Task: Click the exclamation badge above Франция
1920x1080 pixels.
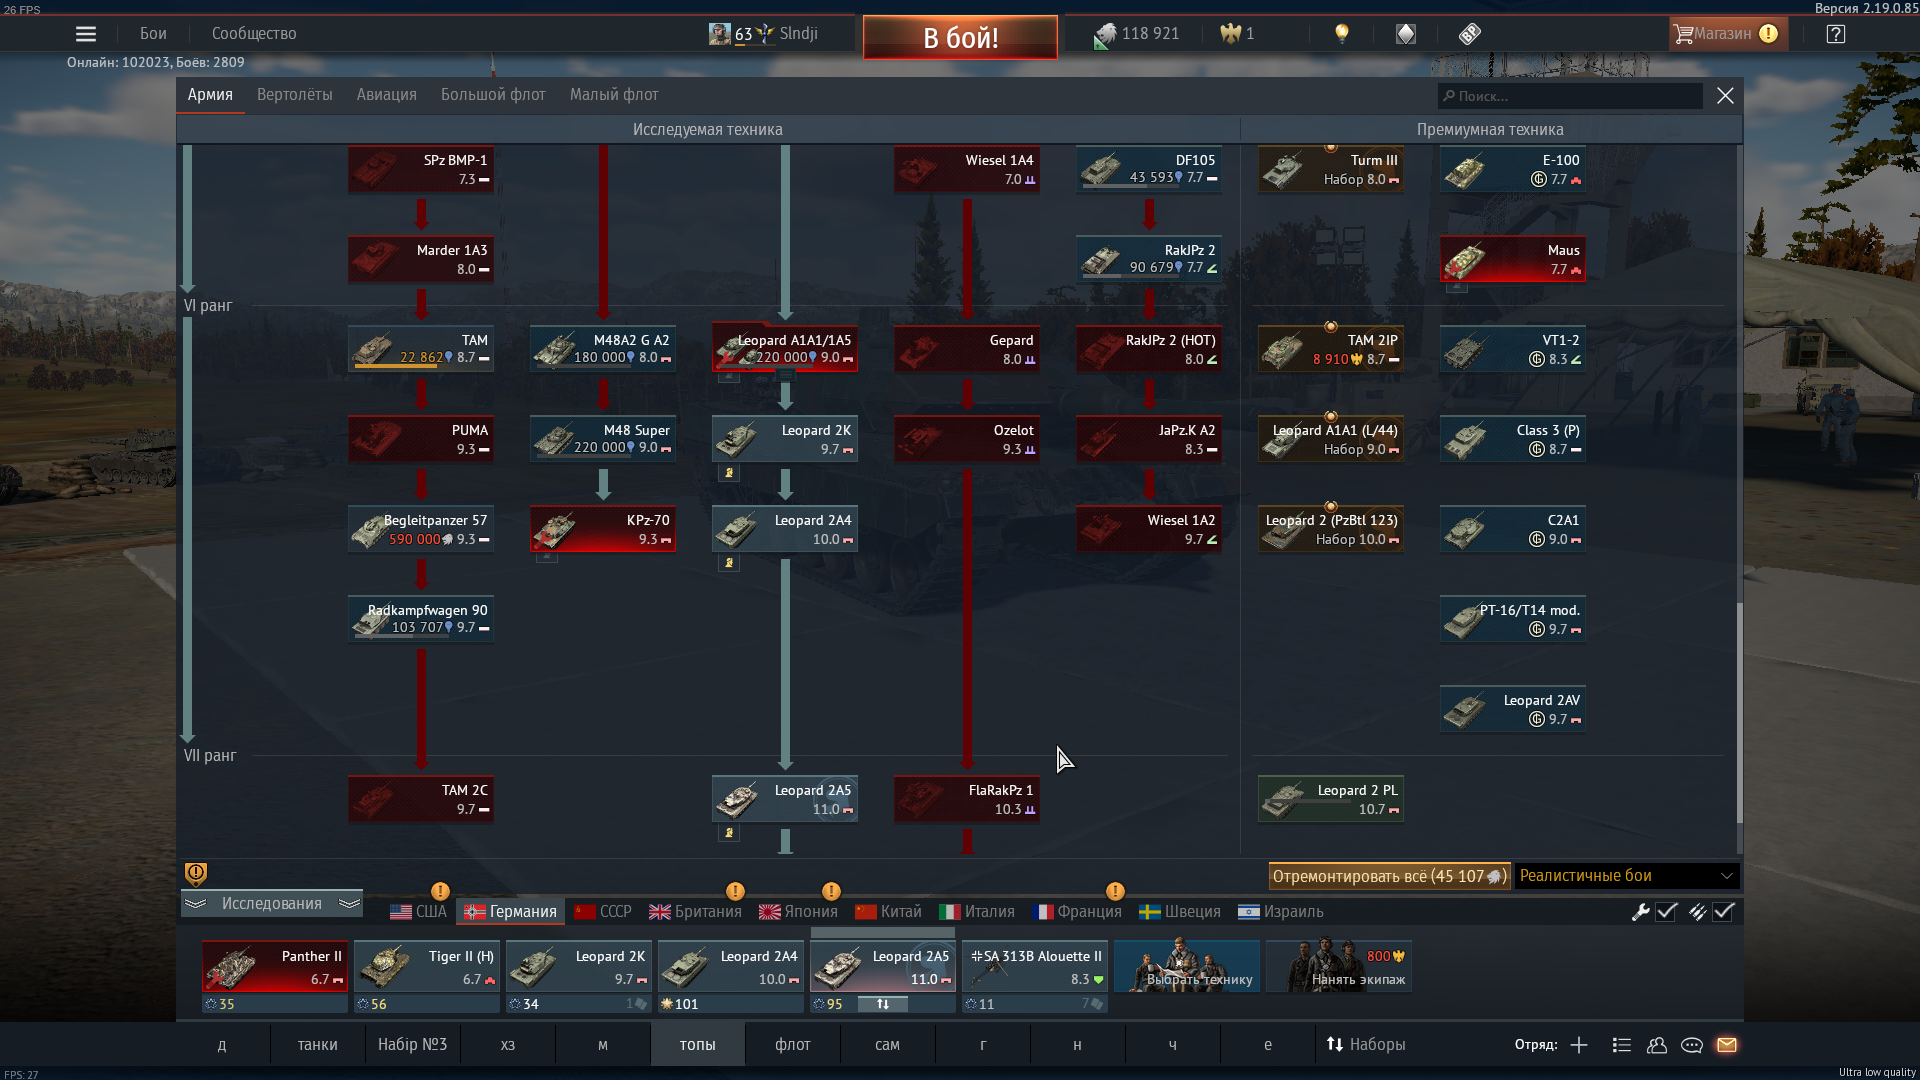Action: (1115, 891)
